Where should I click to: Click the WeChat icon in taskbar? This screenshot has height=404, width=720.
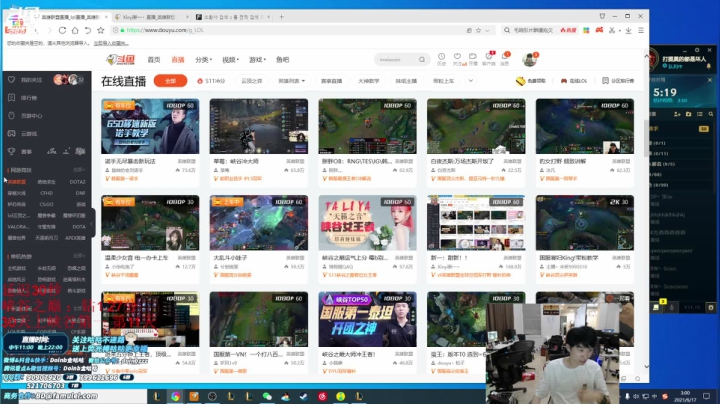coord(267,396)
